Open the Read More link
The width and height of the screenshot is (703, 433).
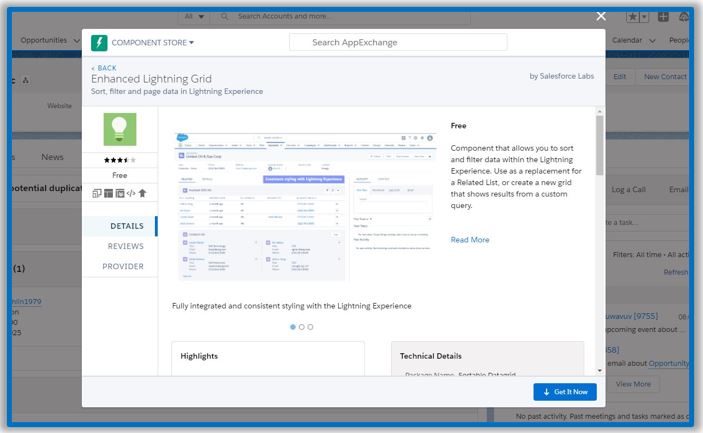coord(470,240)
